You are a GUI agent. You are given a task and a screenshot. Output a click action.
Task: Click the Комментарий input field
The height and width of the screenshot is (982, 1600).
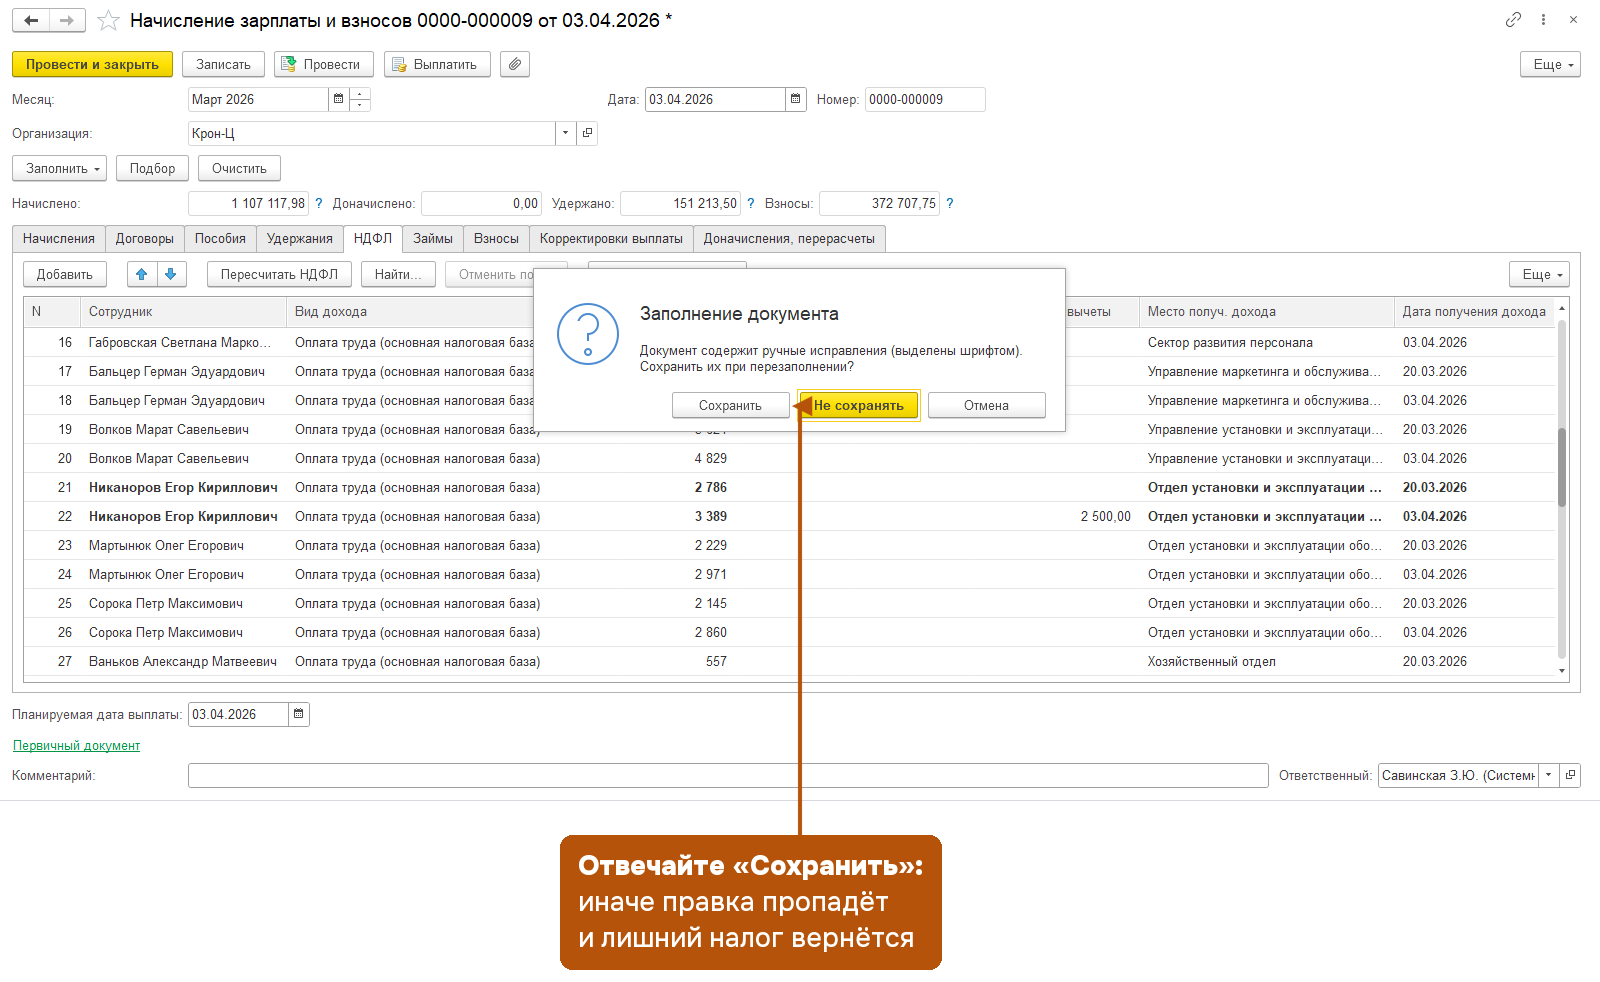[728, 775]
